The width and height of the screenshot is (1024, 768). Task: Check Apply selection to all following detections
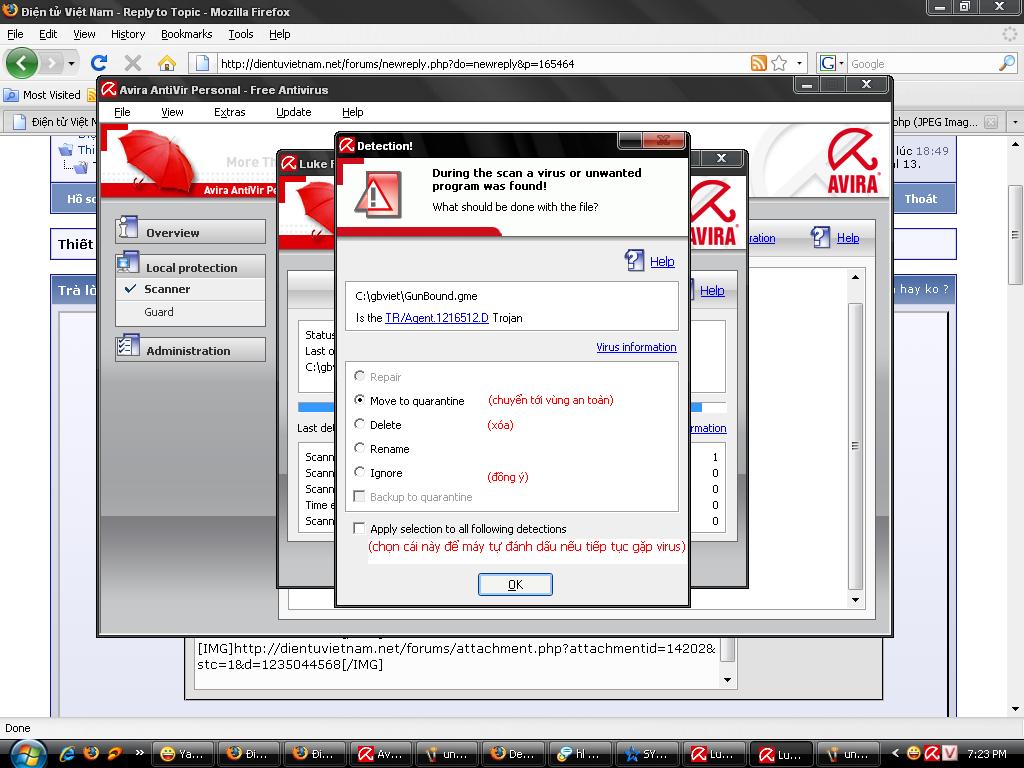(x=359, y=528)
